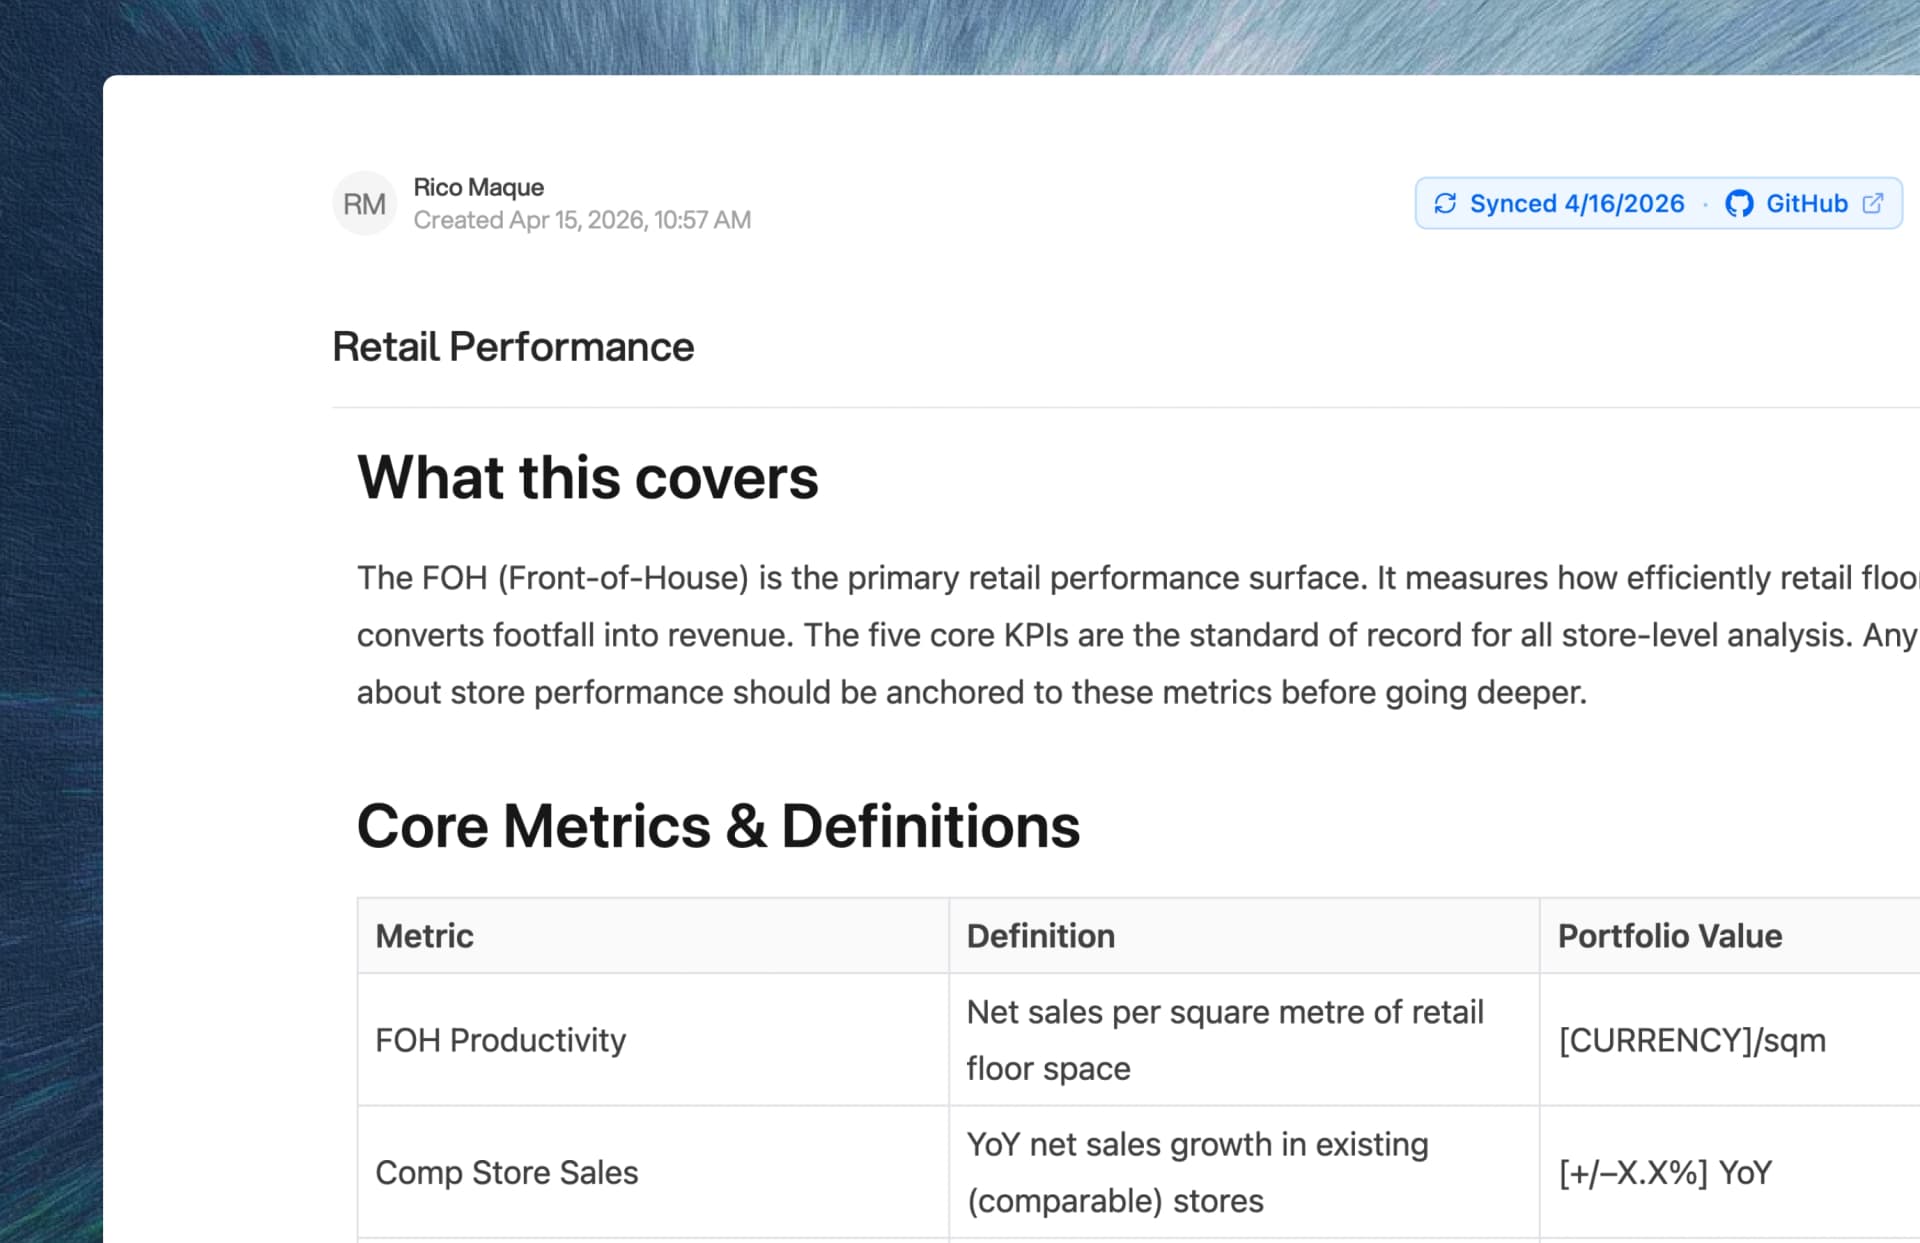
Task: Open the GitHub link
Action: click(x=1805, y=203)
